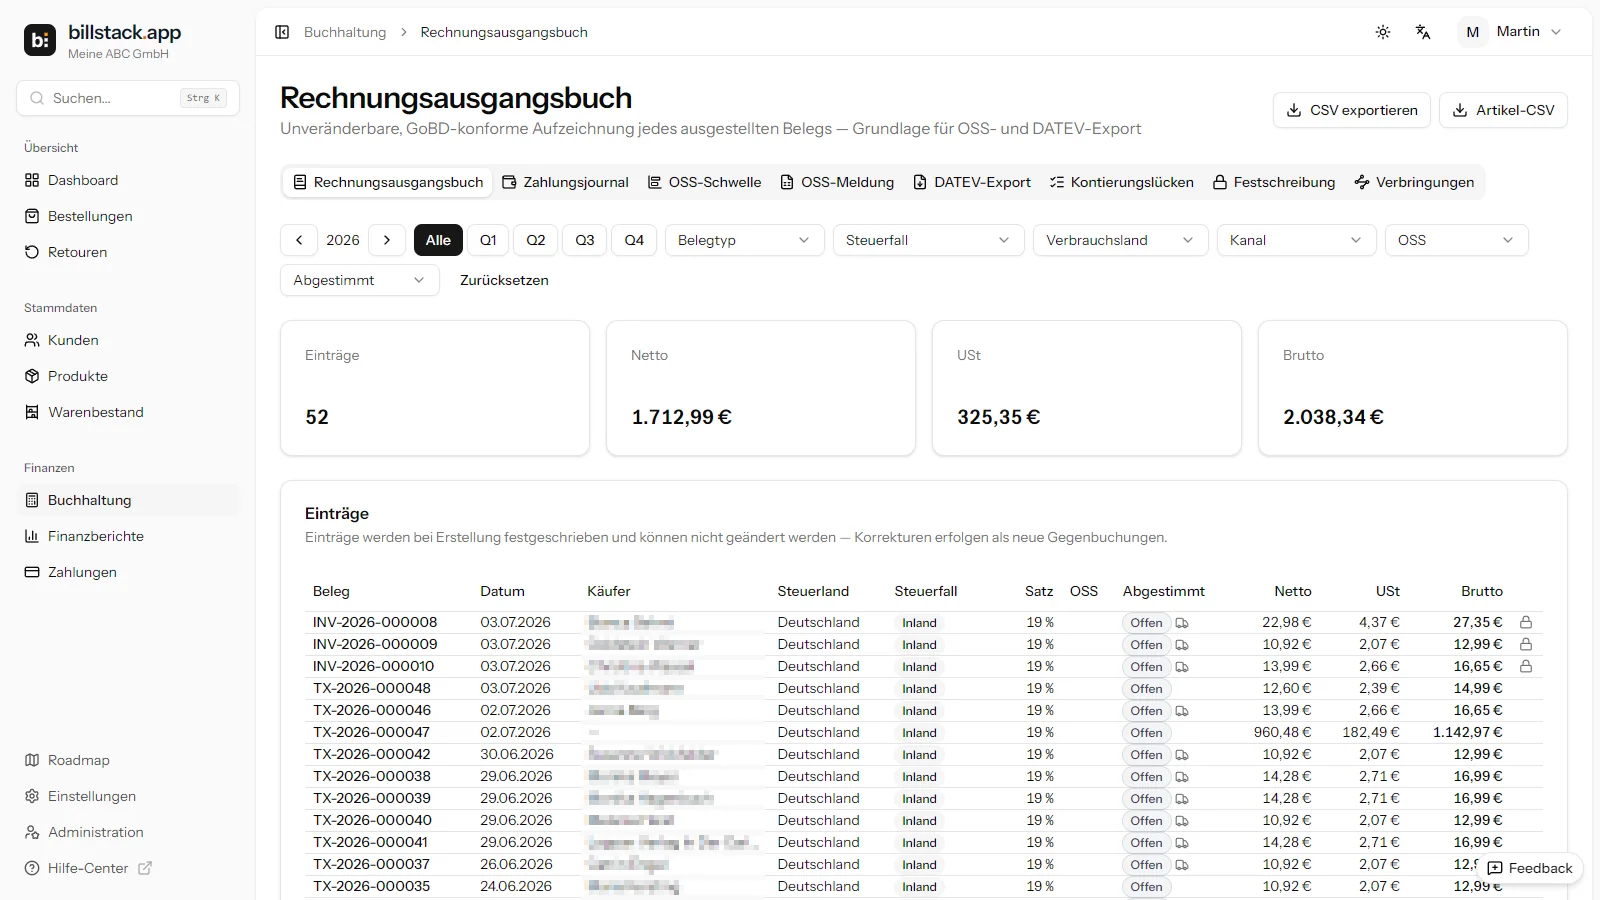Viewport: 1600px width, 900px height.
Task: Expand the Verbrauchsland dropdown
Action: [1121, 240]
